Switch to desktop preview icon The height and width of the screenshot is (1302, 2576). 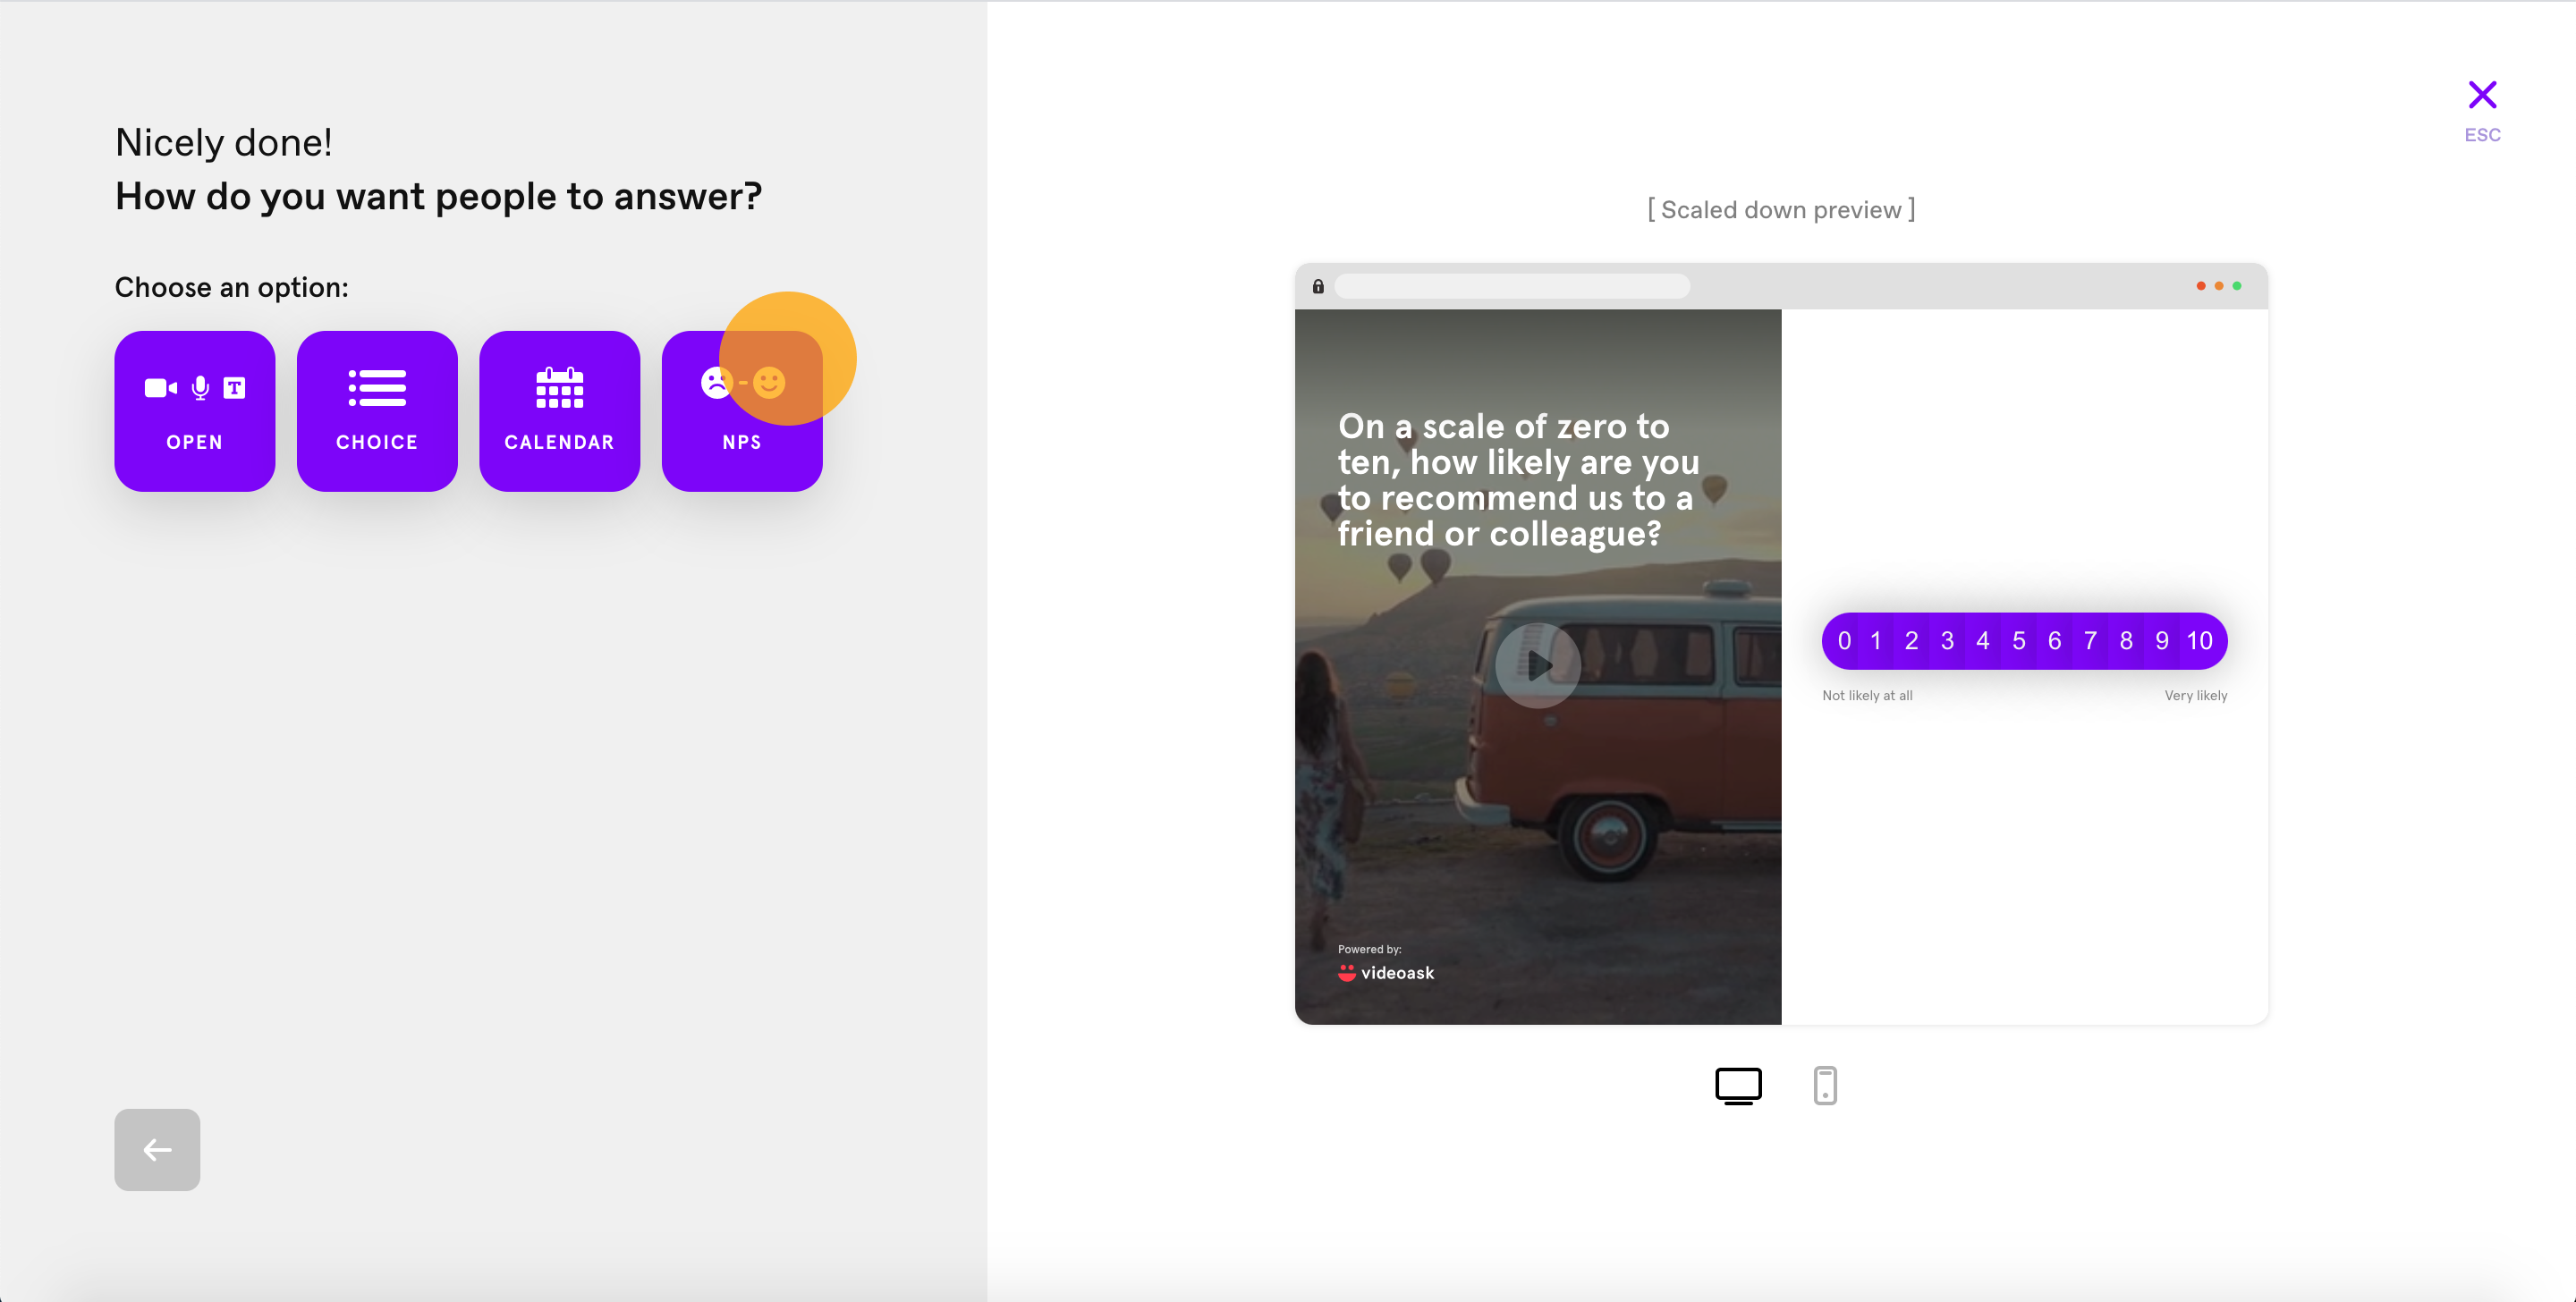coord(1738,1085)
